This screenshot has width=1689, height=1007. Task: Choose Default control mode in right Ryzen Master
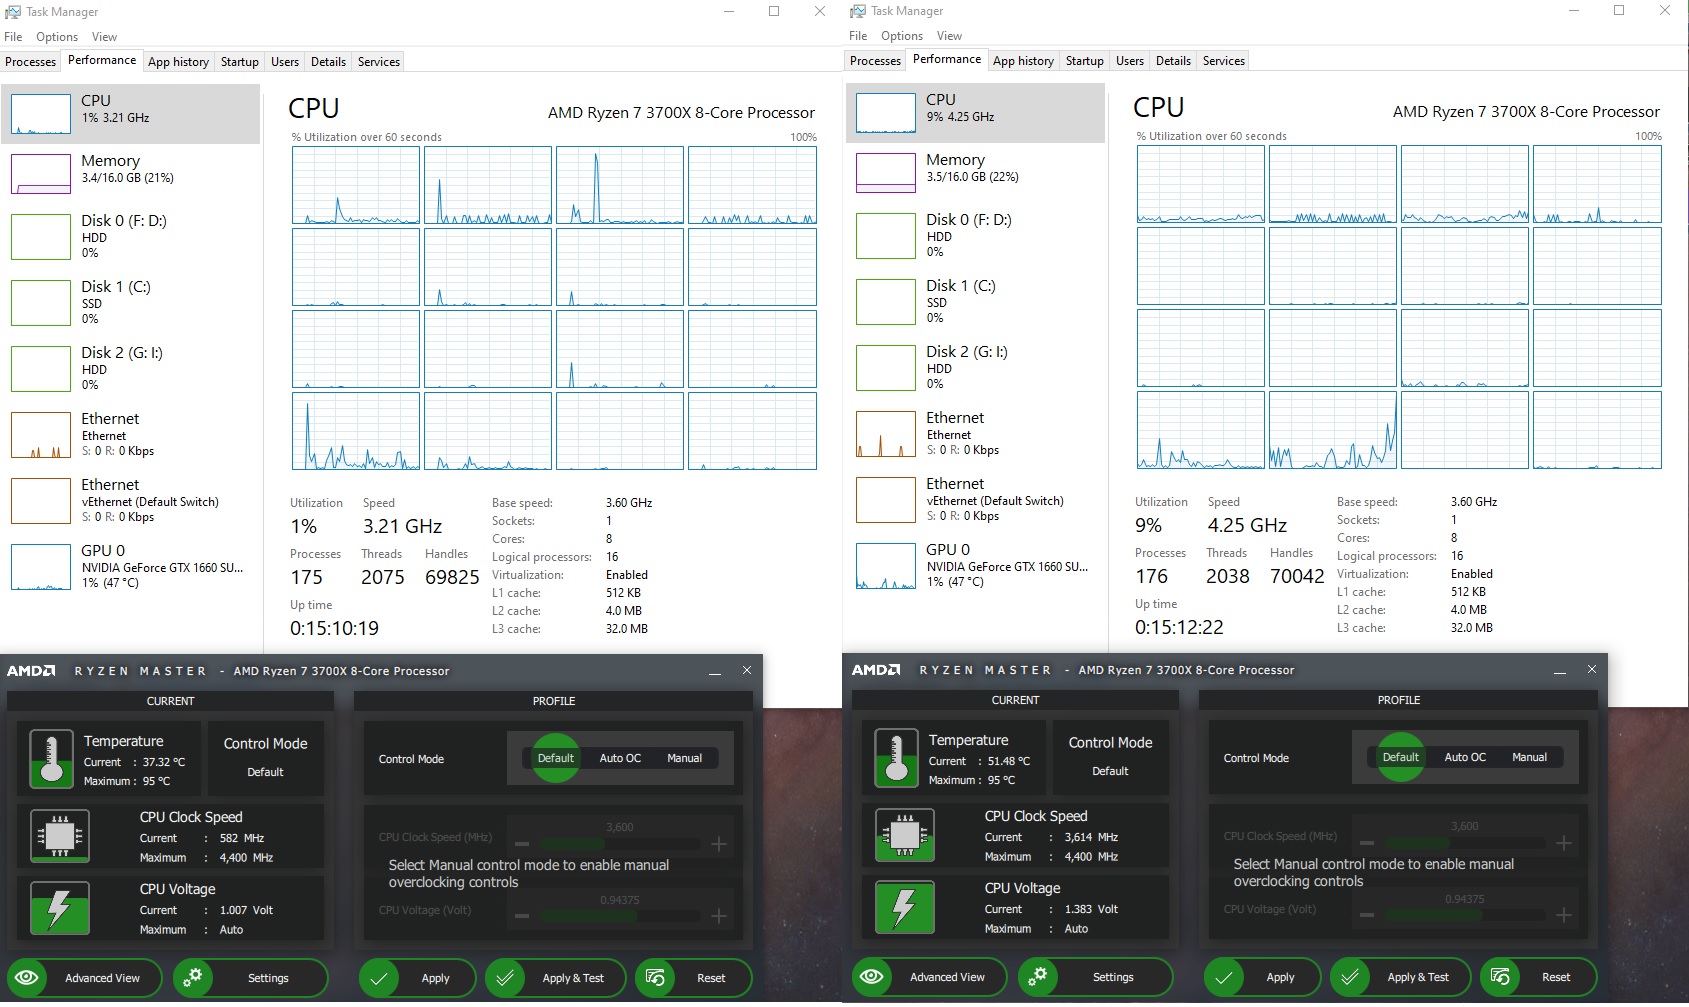(1400, 757)
